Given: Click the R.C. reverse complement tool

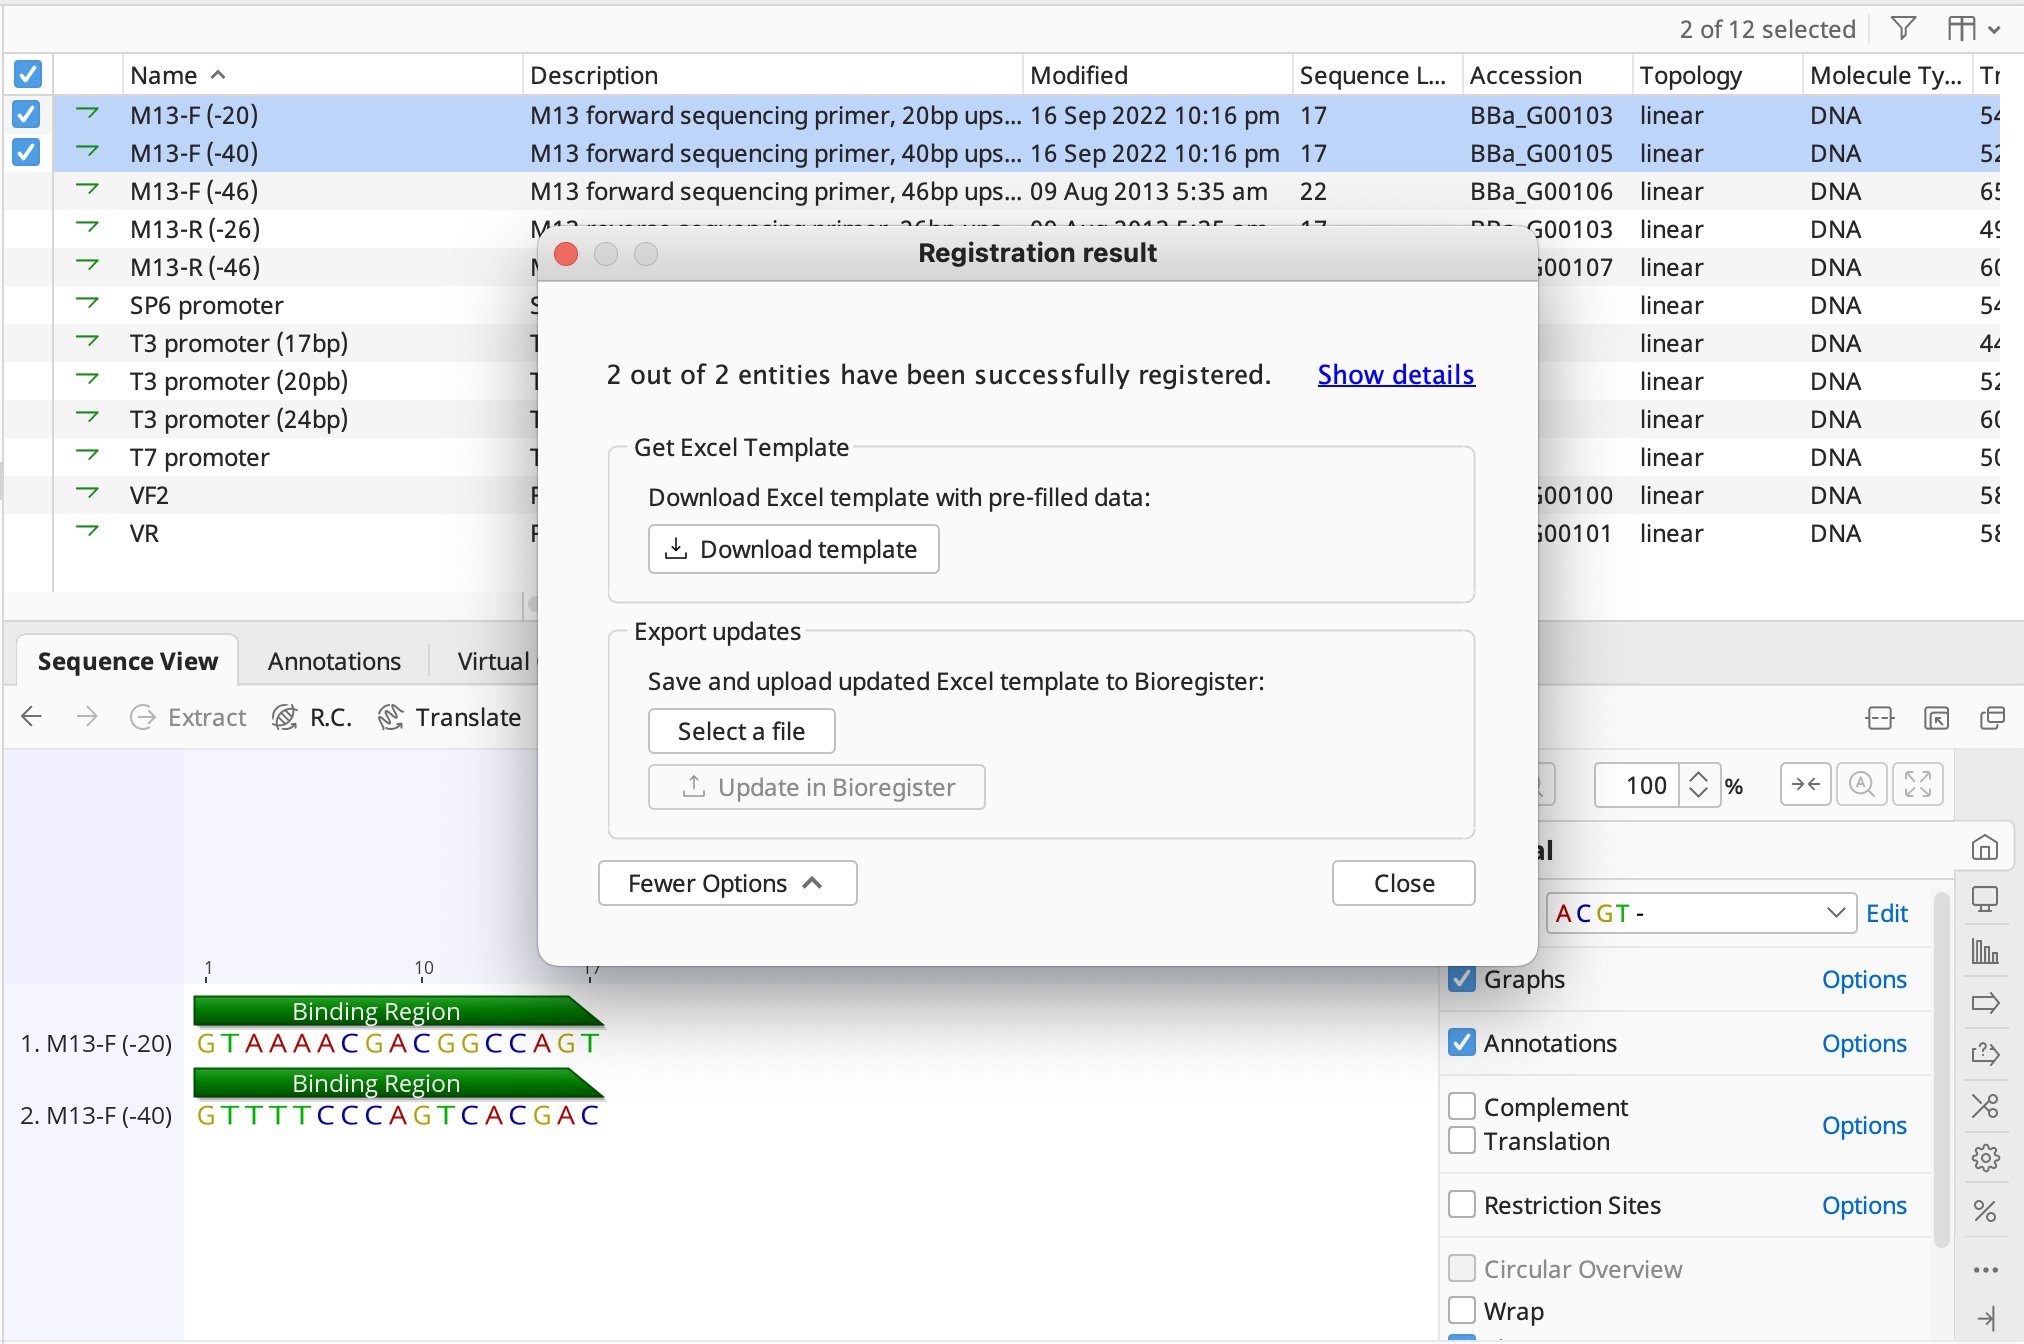Looking at the screenshot, I should tap(311, 717).
